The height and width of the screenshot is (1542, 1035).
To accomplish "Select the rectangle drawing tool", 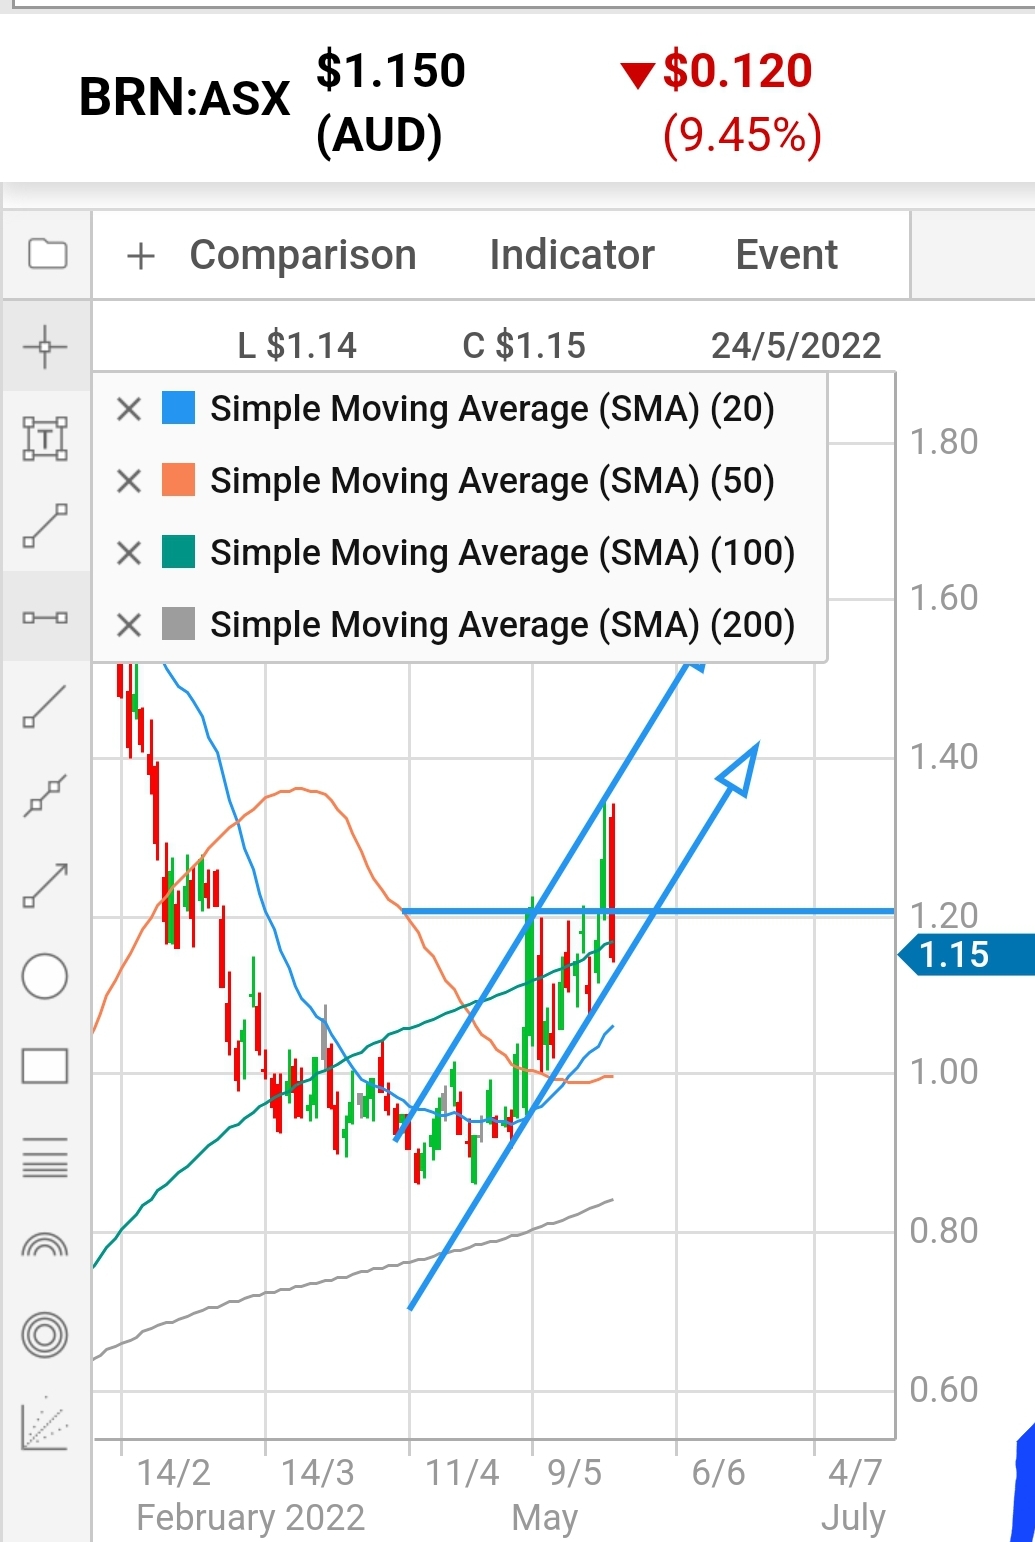I will pyautogui.click(x=45, y=1067).
